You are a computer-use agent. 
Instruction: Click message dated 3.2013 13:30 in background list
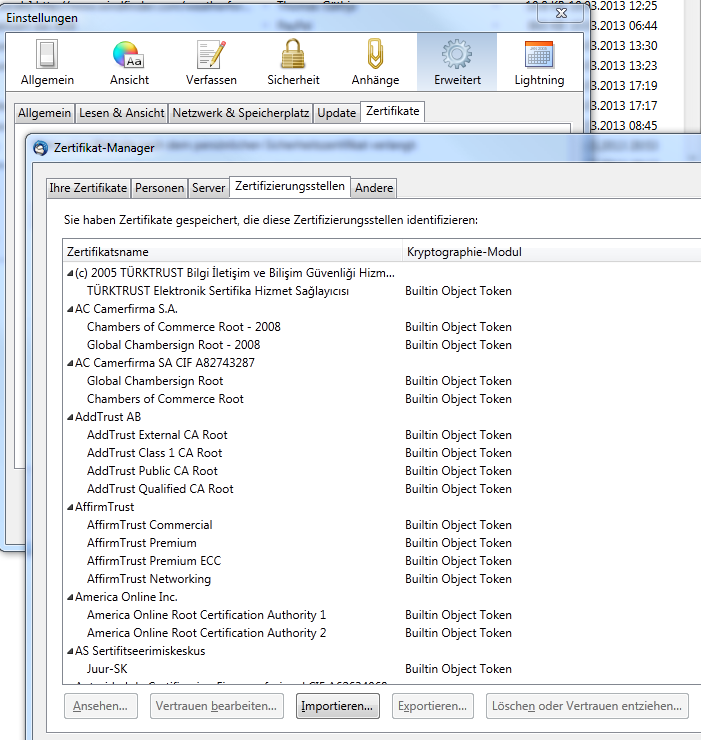point(624,46)
